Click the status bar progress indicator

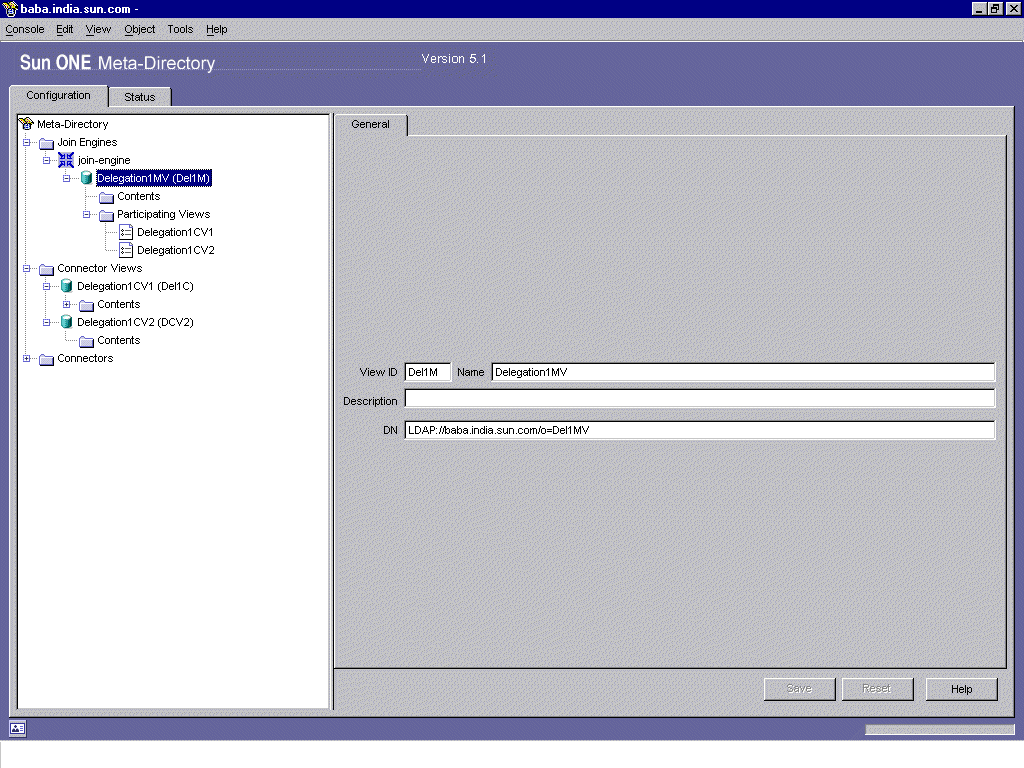click(x=940, y=729)
